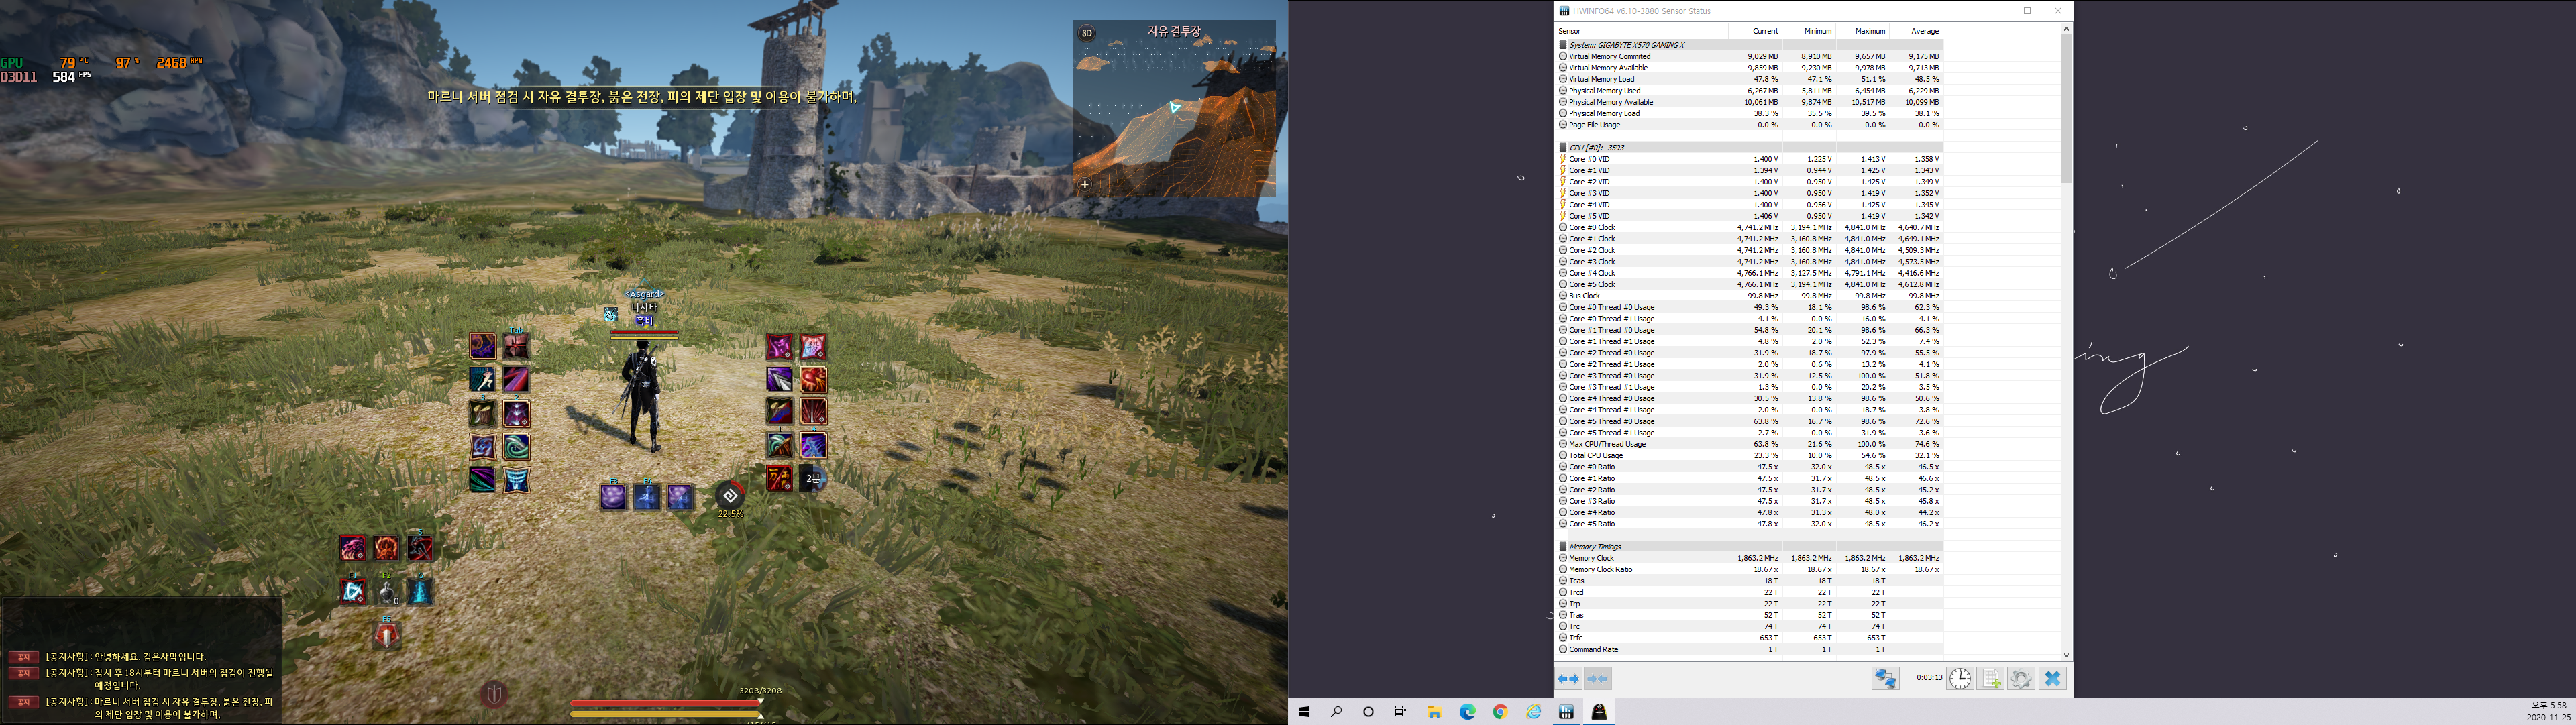The height and width of the screenshot is (725, 2576).
Task: Select the Command Rate row
Action: point(1750,649)
